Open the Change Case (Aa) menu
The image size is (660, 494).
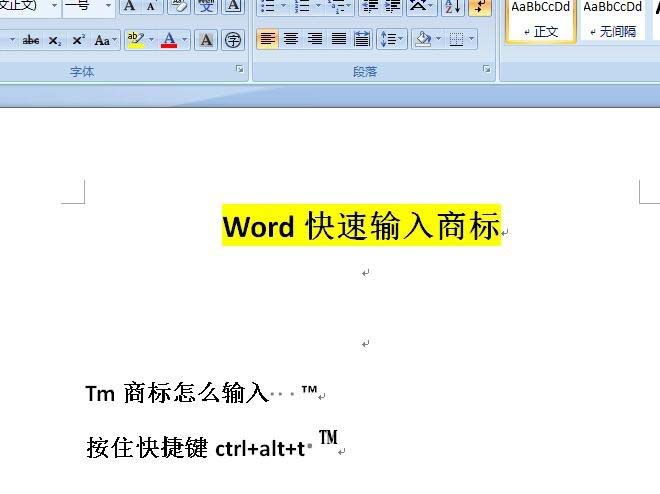tap(105, 40)
